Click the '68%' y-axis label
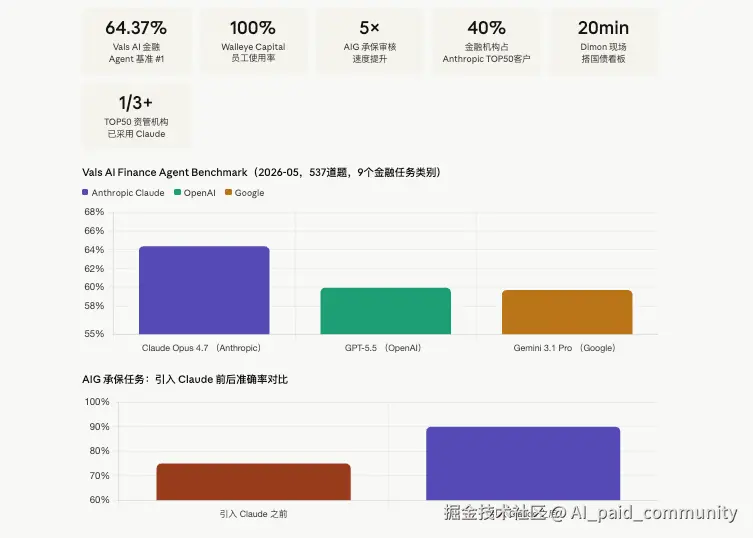This screenshot has width=753, height=538. (x=94, y=212)
